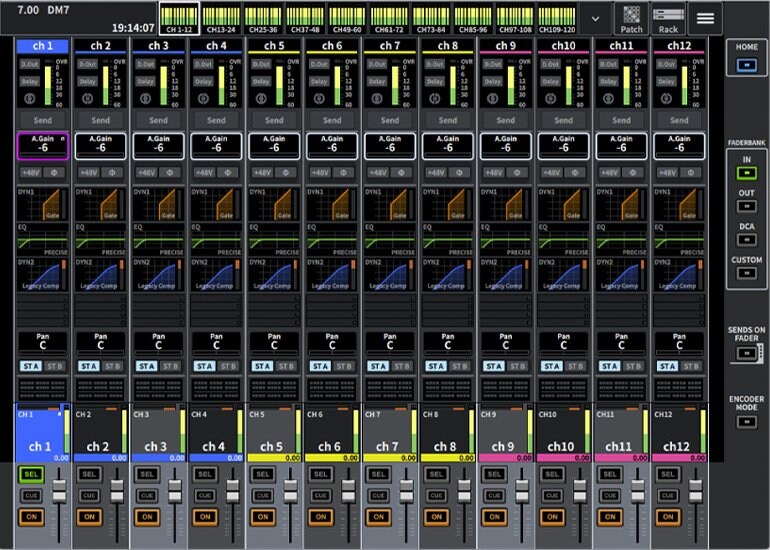The width and height of the screenshot is (770, 550).
Task: Enable CUE on ch 10
Action: pyautogui.click(x=552, y=495)
